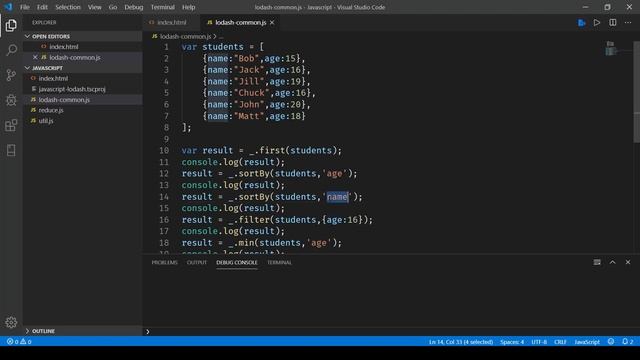The height and width of the screenshot is (360, 640).
Task: Close lodash-common.js in Open Editors list
Action: click(35, 57)
